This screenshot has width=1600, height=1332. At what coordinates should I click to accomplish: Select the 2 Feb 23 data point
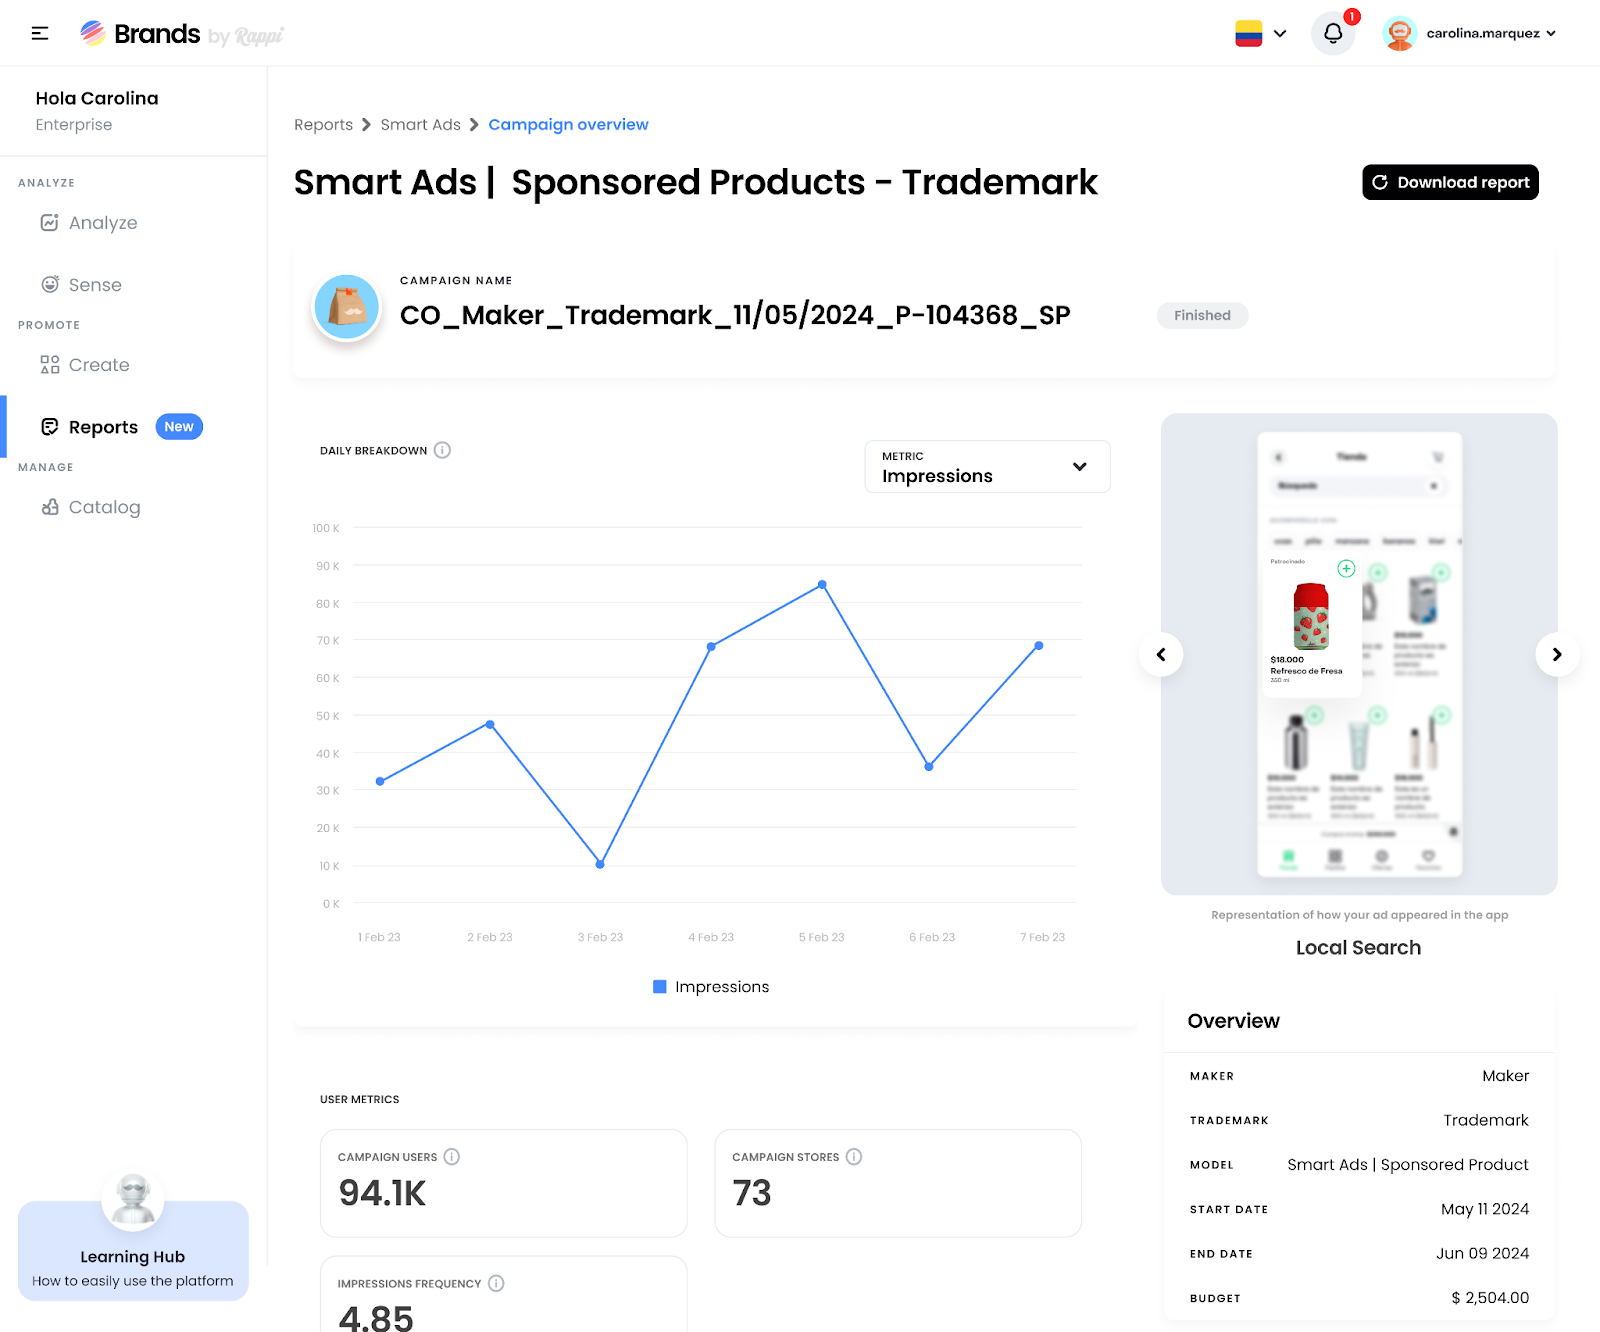click(x=490, y=724)
